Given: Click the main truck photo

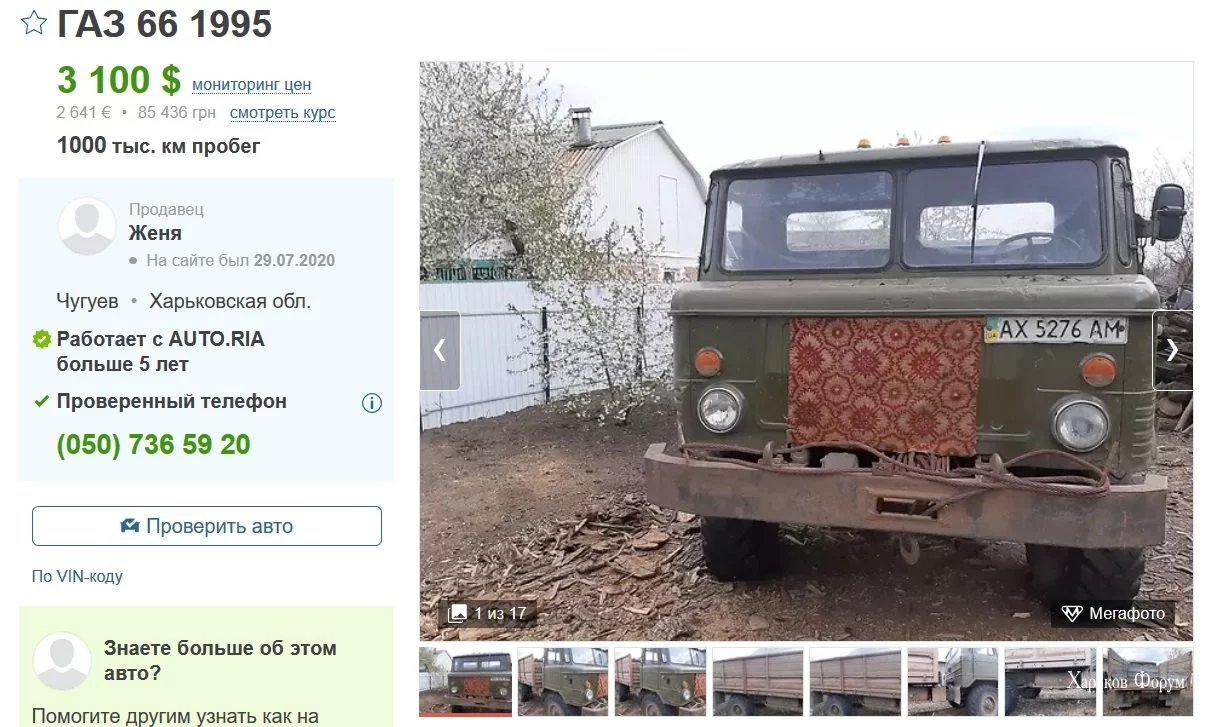Looking at the screenshot, I should (x=806, y=351).
